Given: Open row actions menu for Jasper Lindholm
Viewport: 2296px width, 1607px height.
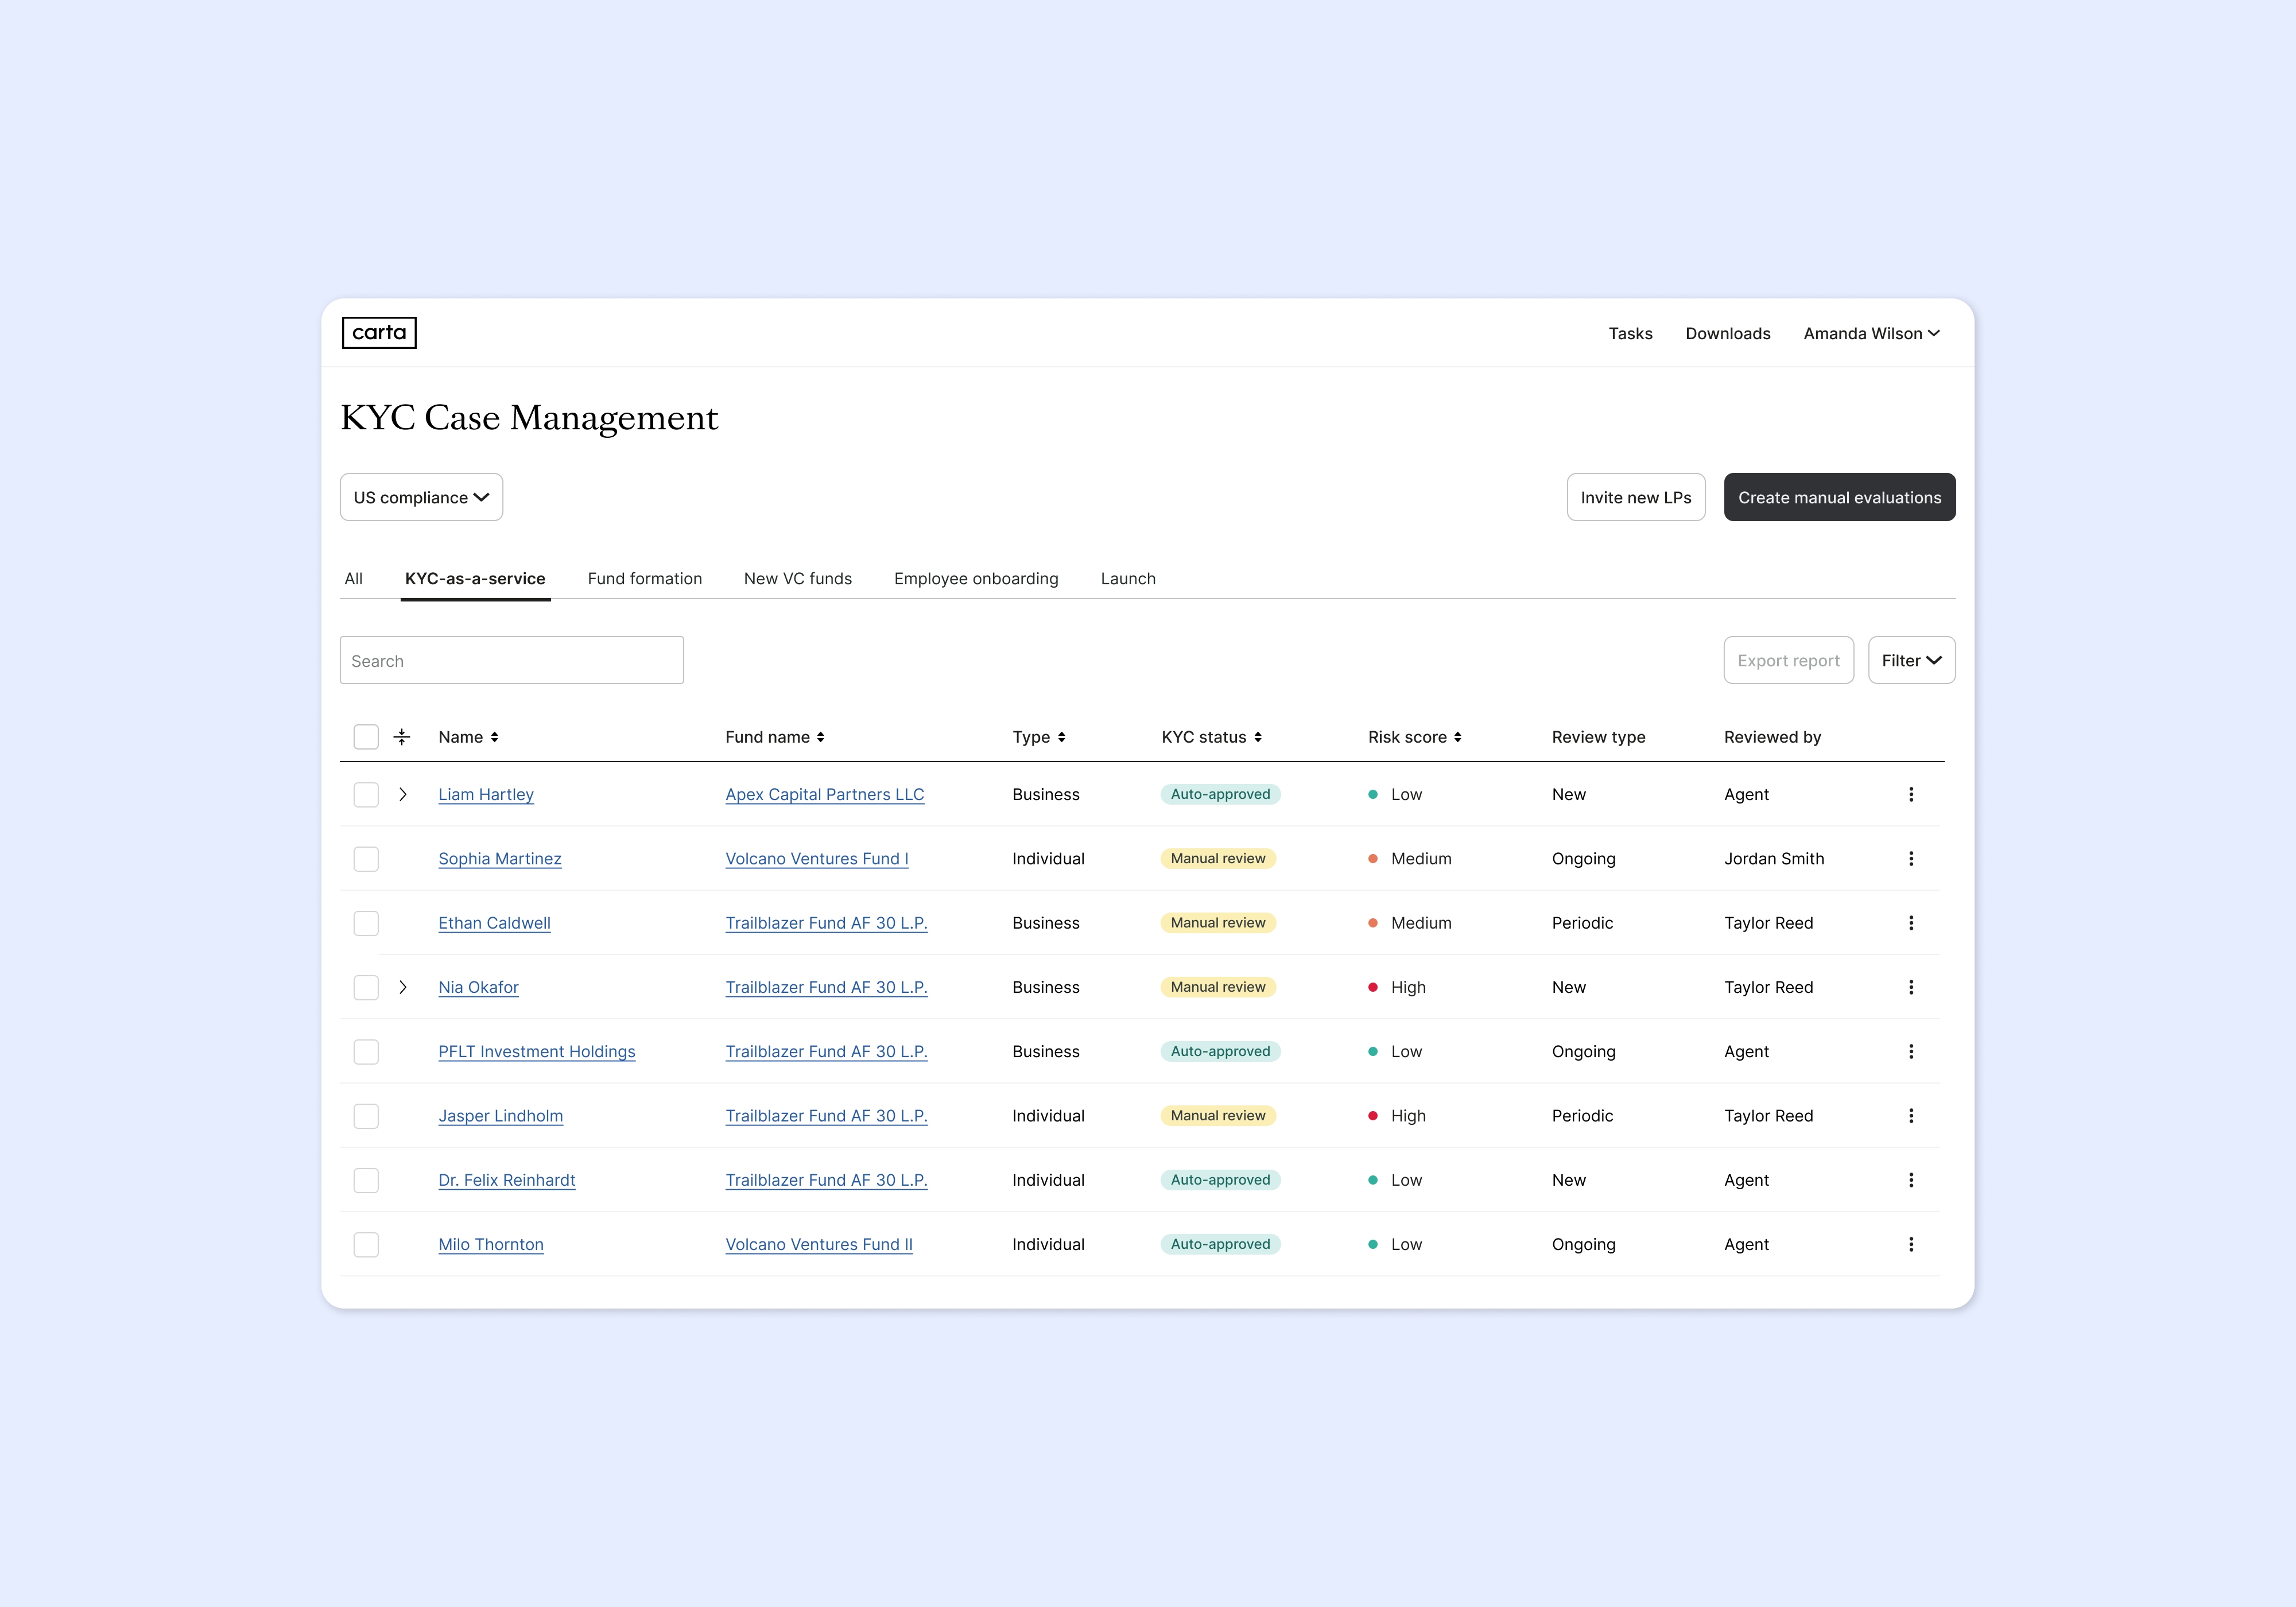Looking at the screenshot, I should tap(1910, 1115).
